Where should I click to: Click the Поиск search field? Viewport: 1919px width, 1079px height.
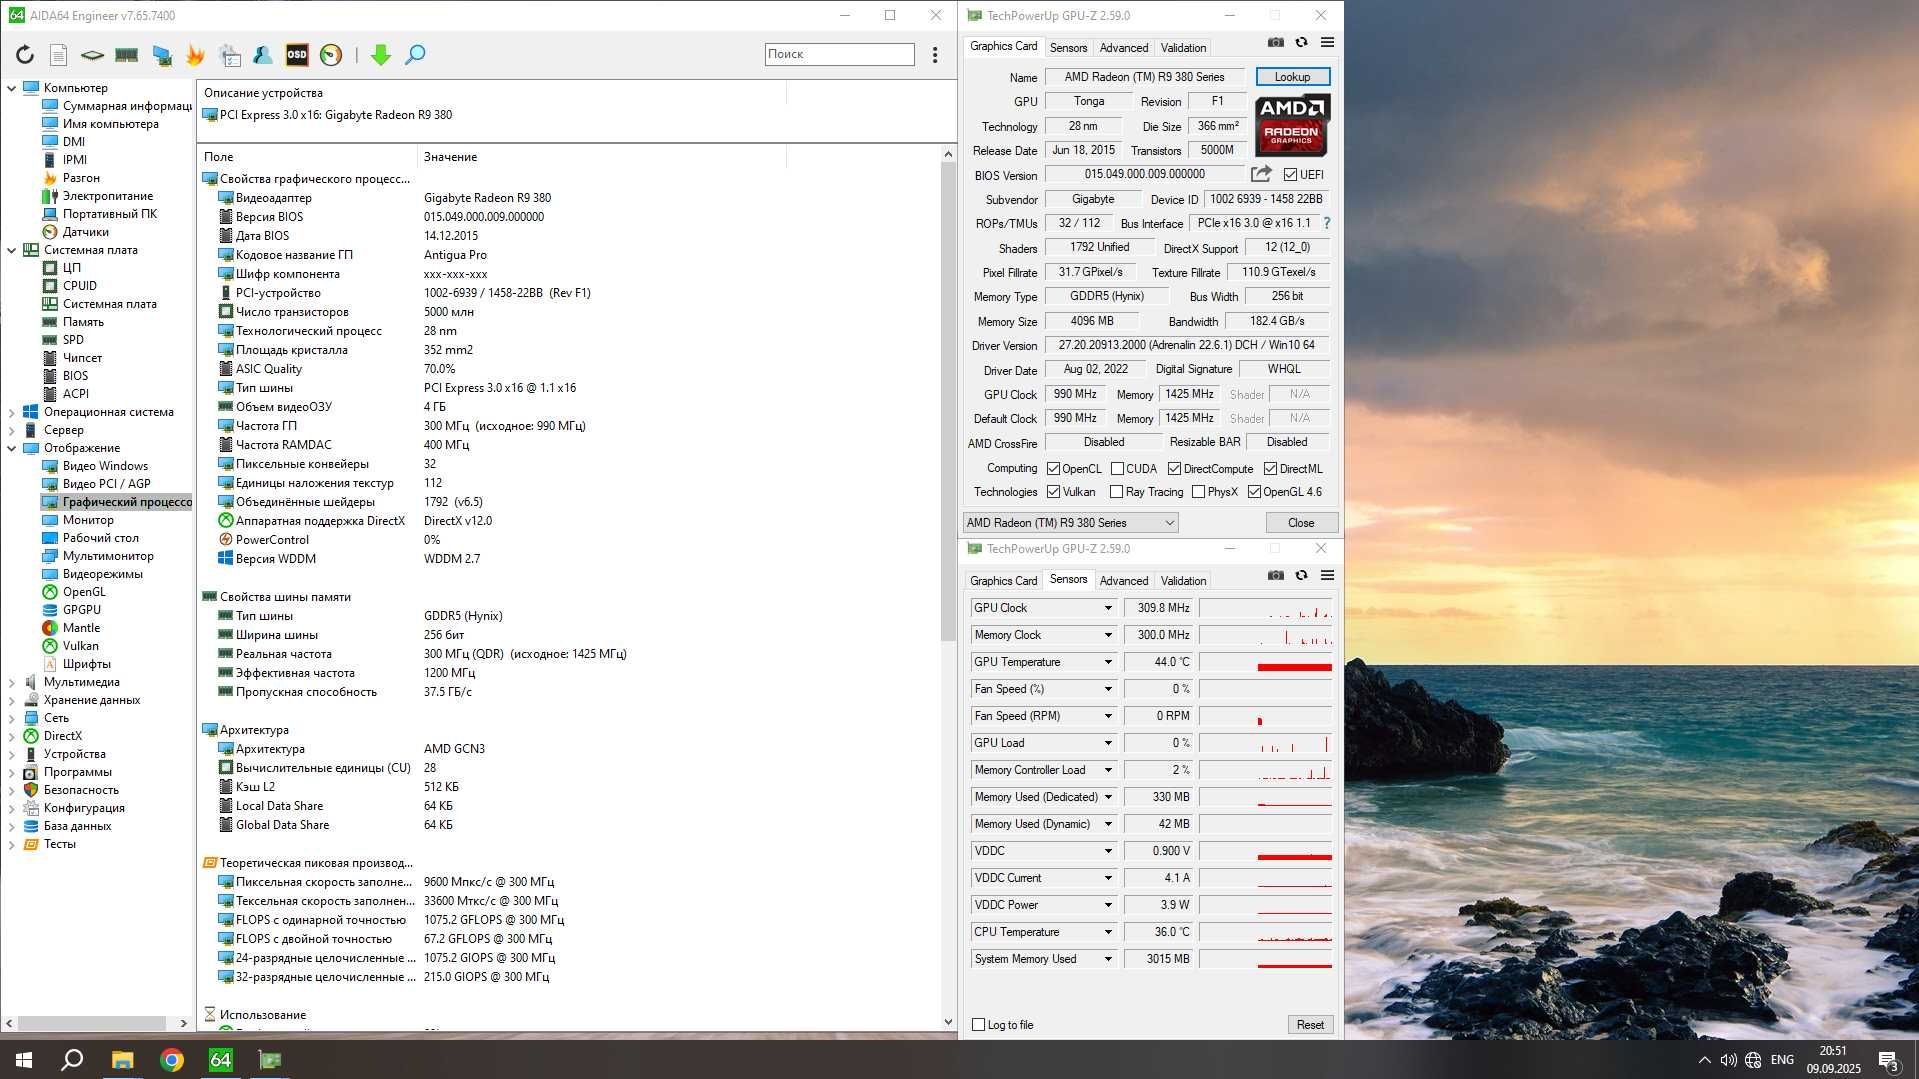click(840, 54)
